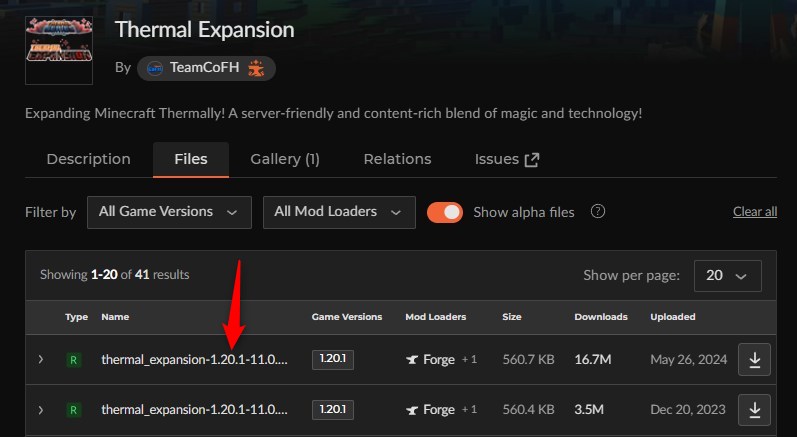Show the +1 extra mod loaders in the 16.7M row

pos(469,360)
